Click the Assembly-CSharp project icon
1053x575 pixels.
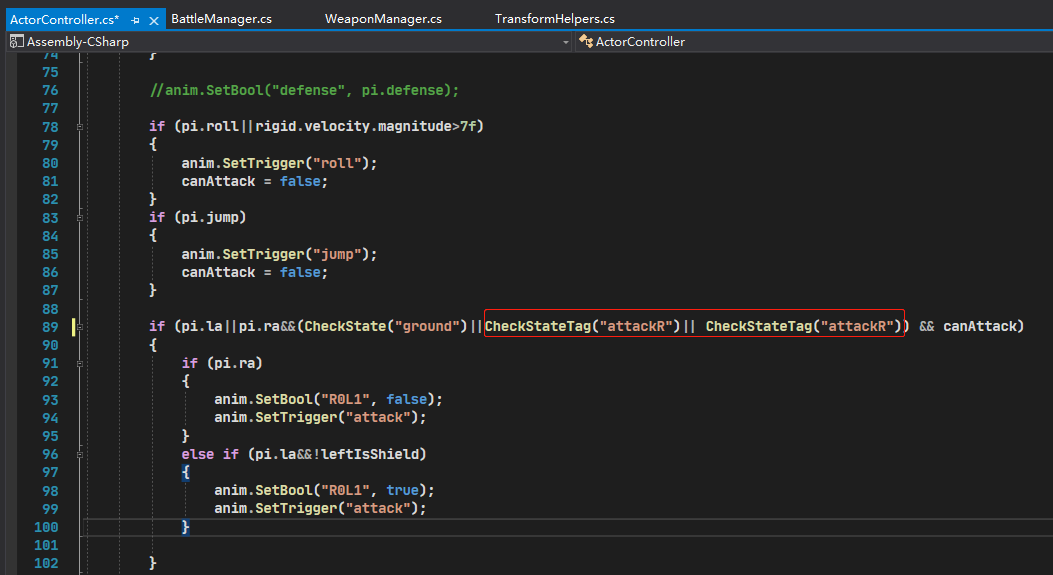point(16,42)
